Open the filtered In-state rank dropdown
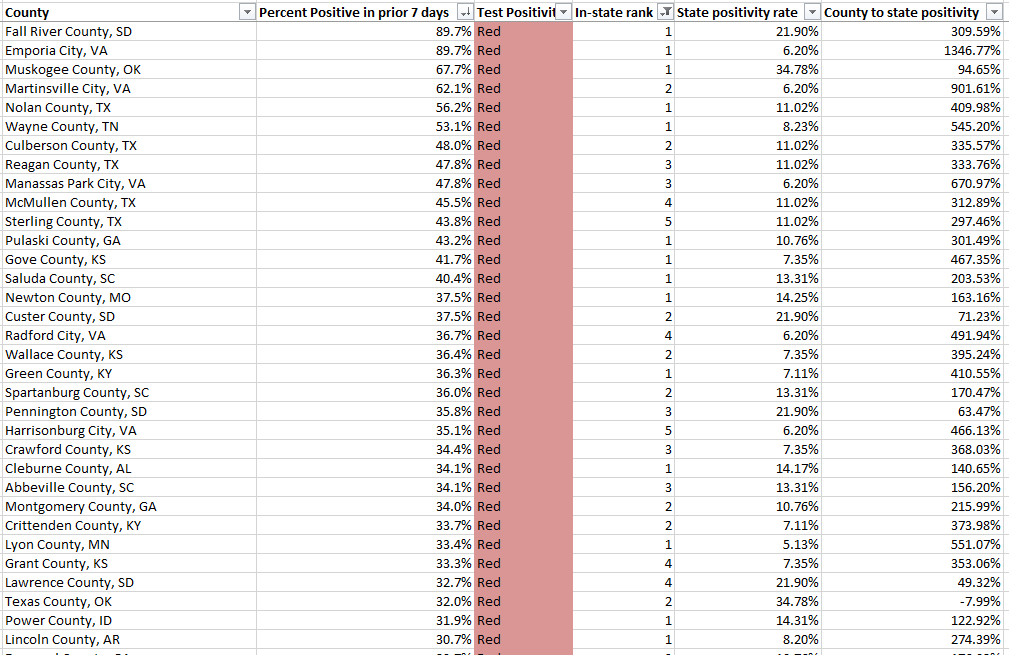 666,12
